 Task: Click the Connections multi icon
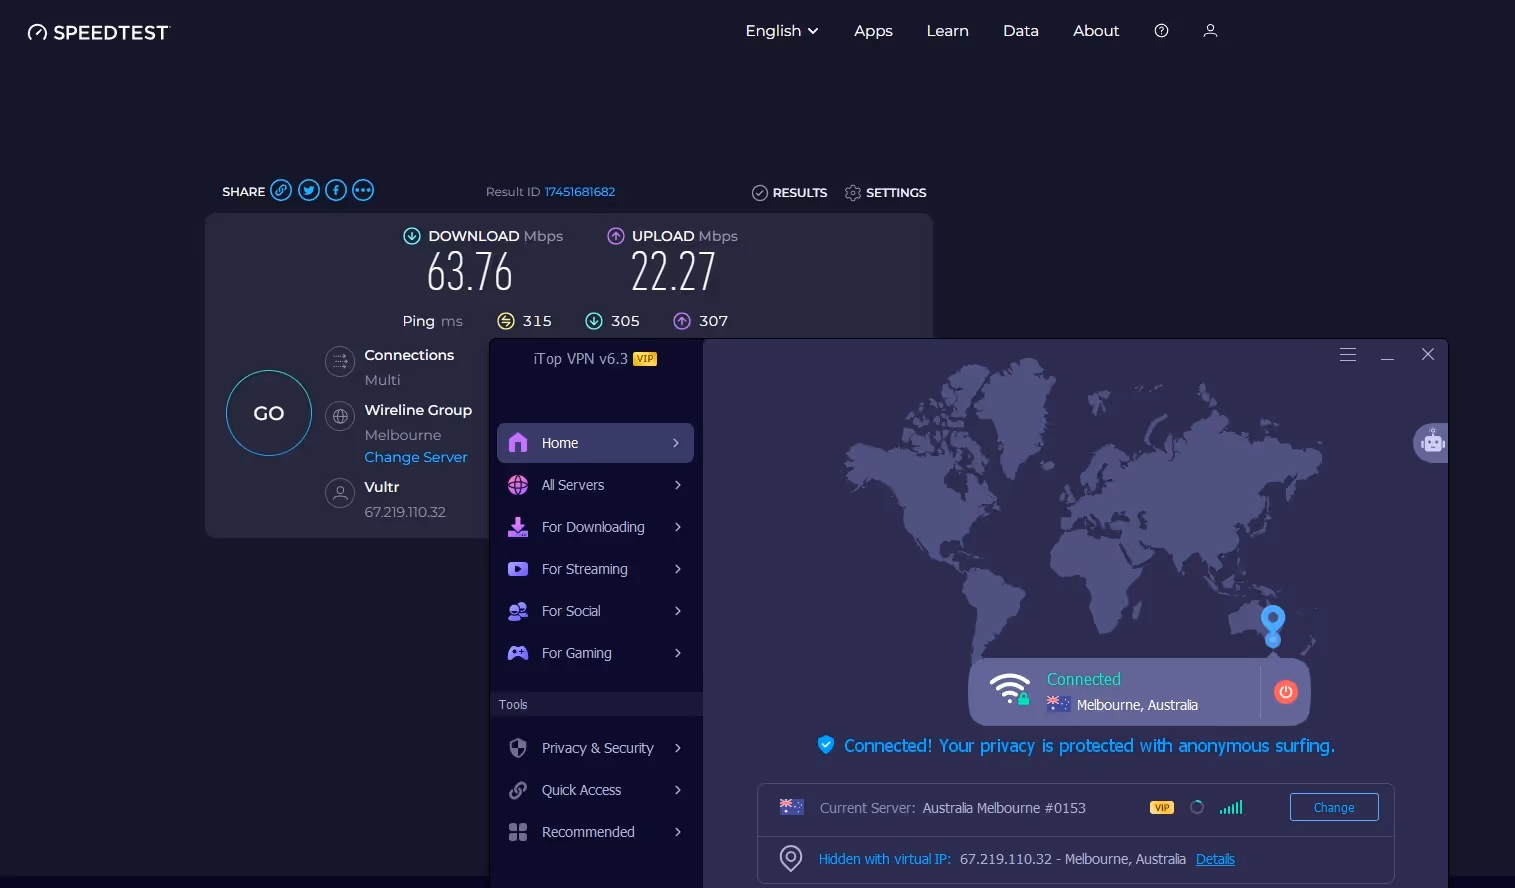click(x=340, y=361)
